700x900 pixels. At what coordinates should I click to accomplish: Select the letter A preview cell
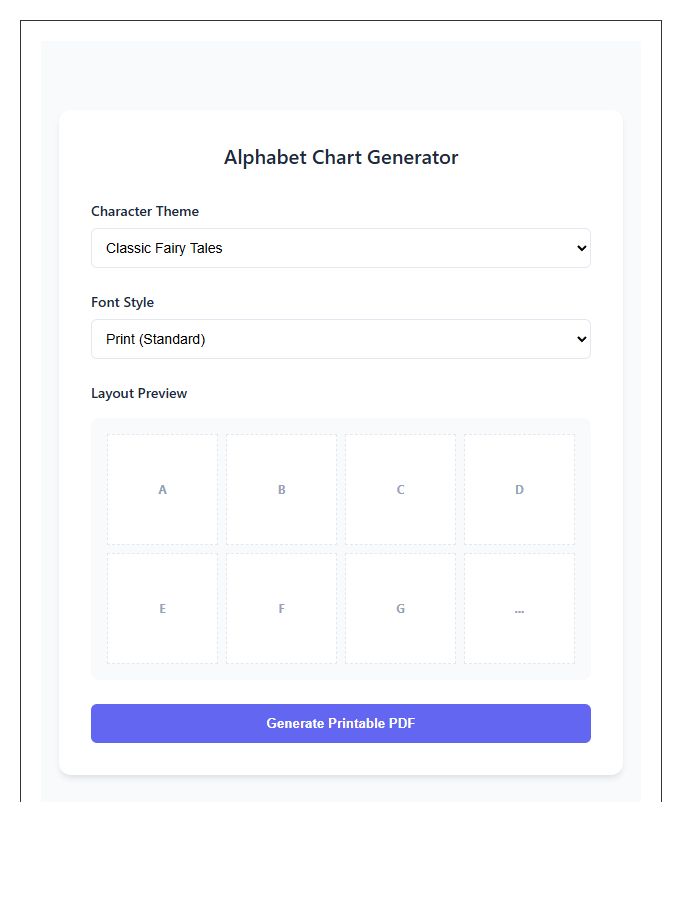click(162, 489)
